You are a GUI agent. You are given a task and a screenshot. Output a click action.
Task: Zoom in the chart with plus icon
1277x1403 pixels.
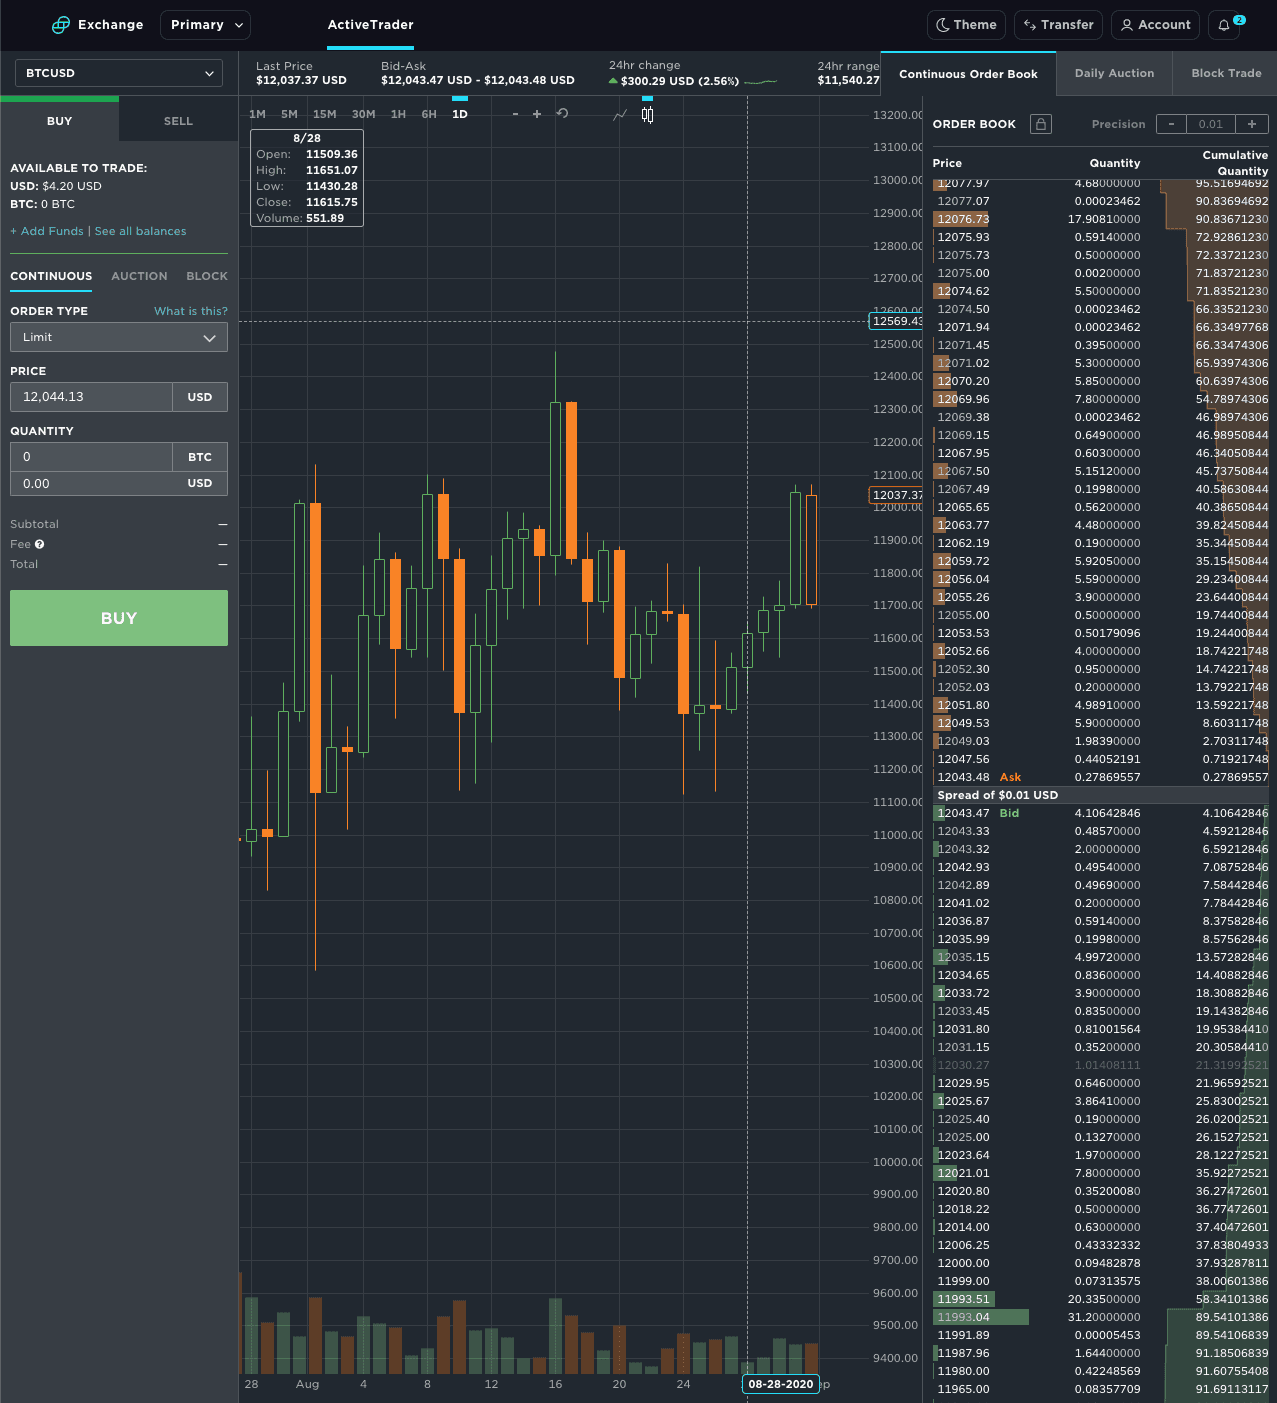click(537, 114)
